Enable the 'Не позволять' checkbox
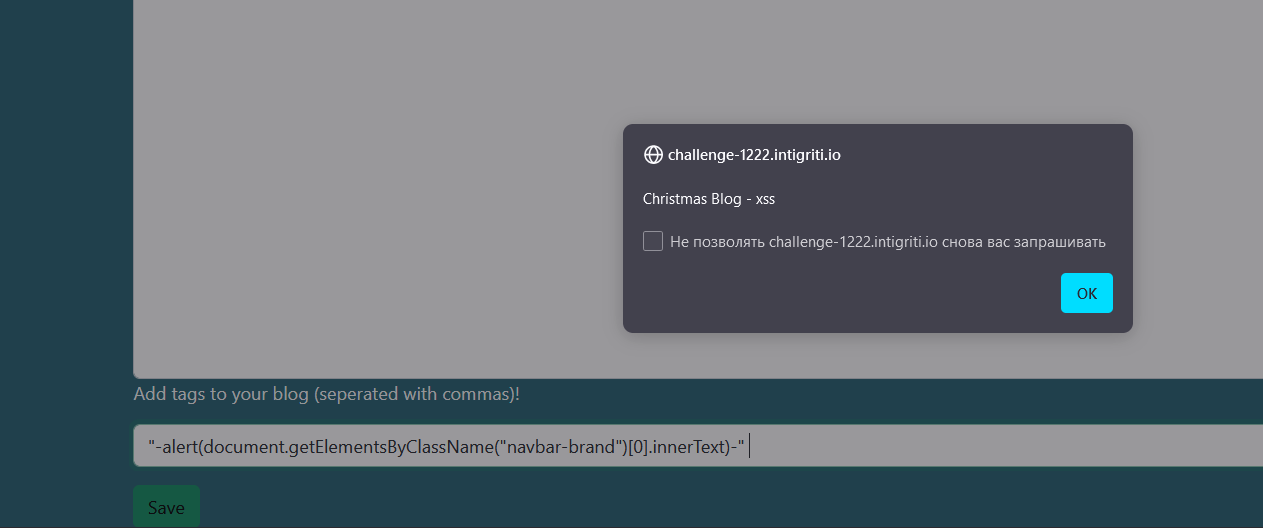 pos(653,241)
